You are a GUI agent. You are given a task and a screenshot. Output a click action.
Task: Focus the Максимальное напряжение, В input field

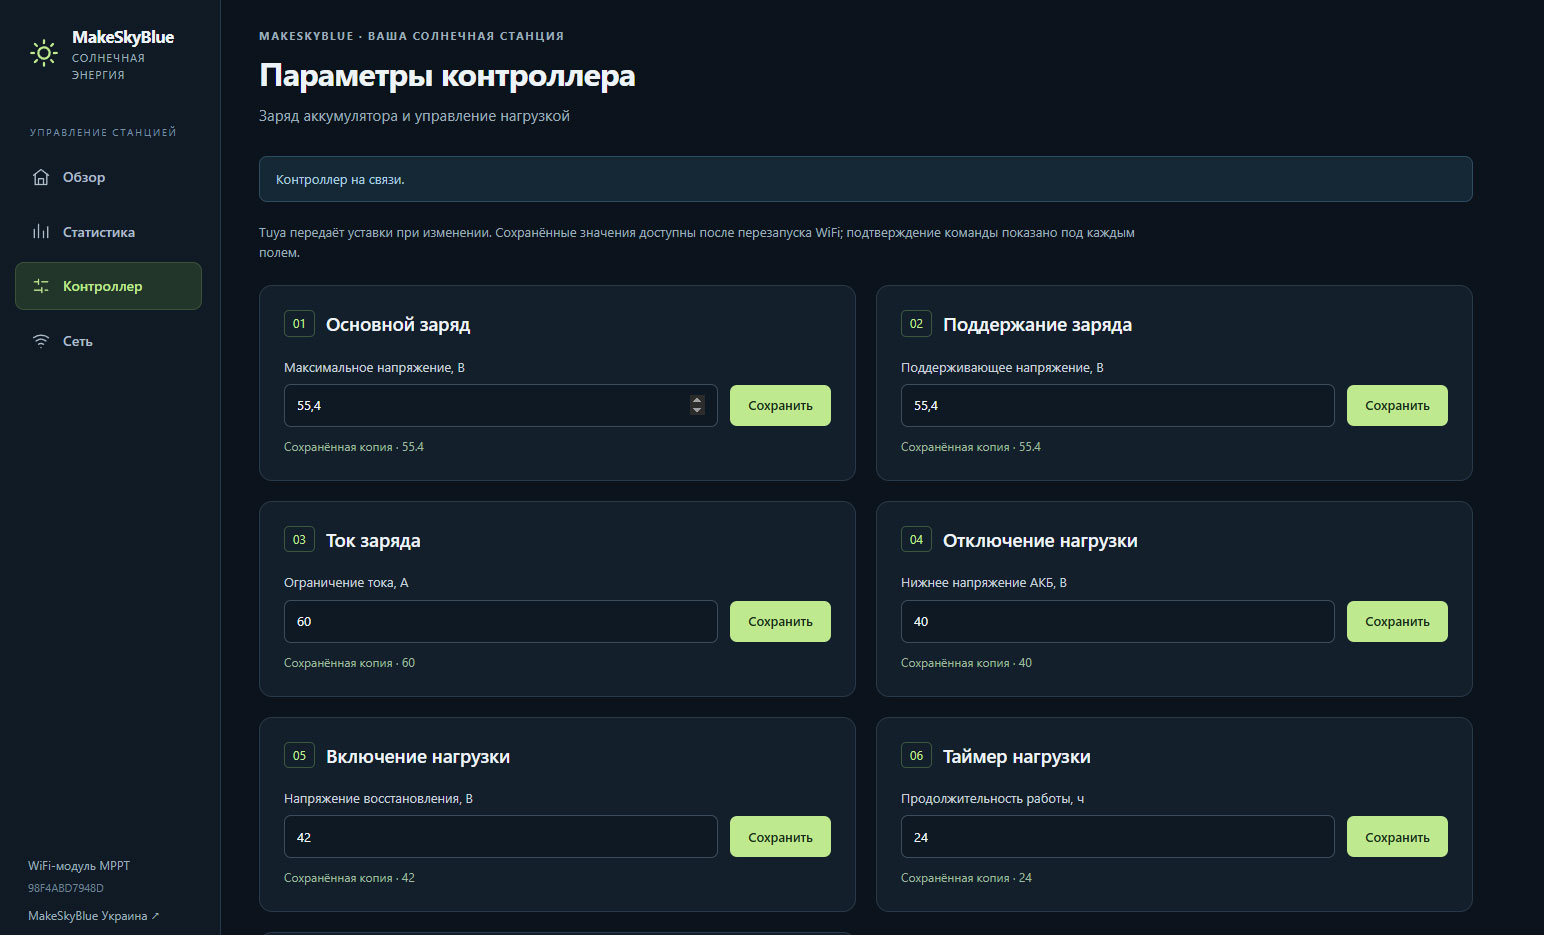pos(500,406)
